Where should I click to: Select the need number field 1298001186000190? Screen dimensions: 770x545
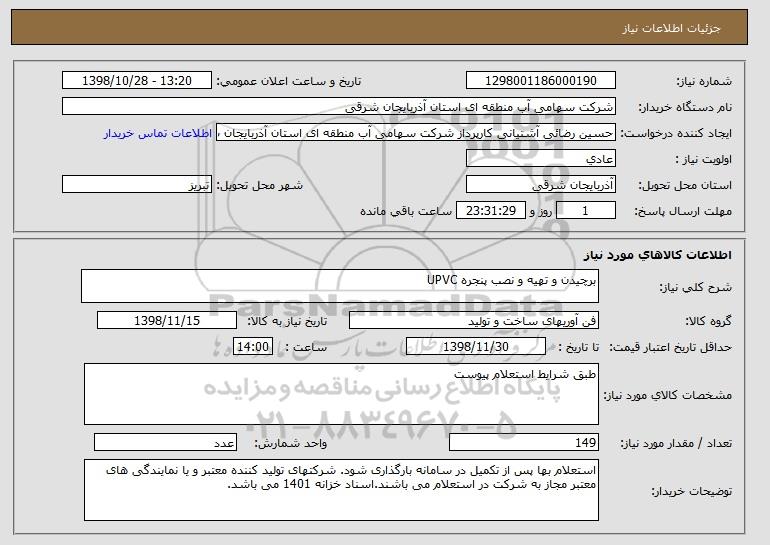pyautogui.click(x=541, y=81)
